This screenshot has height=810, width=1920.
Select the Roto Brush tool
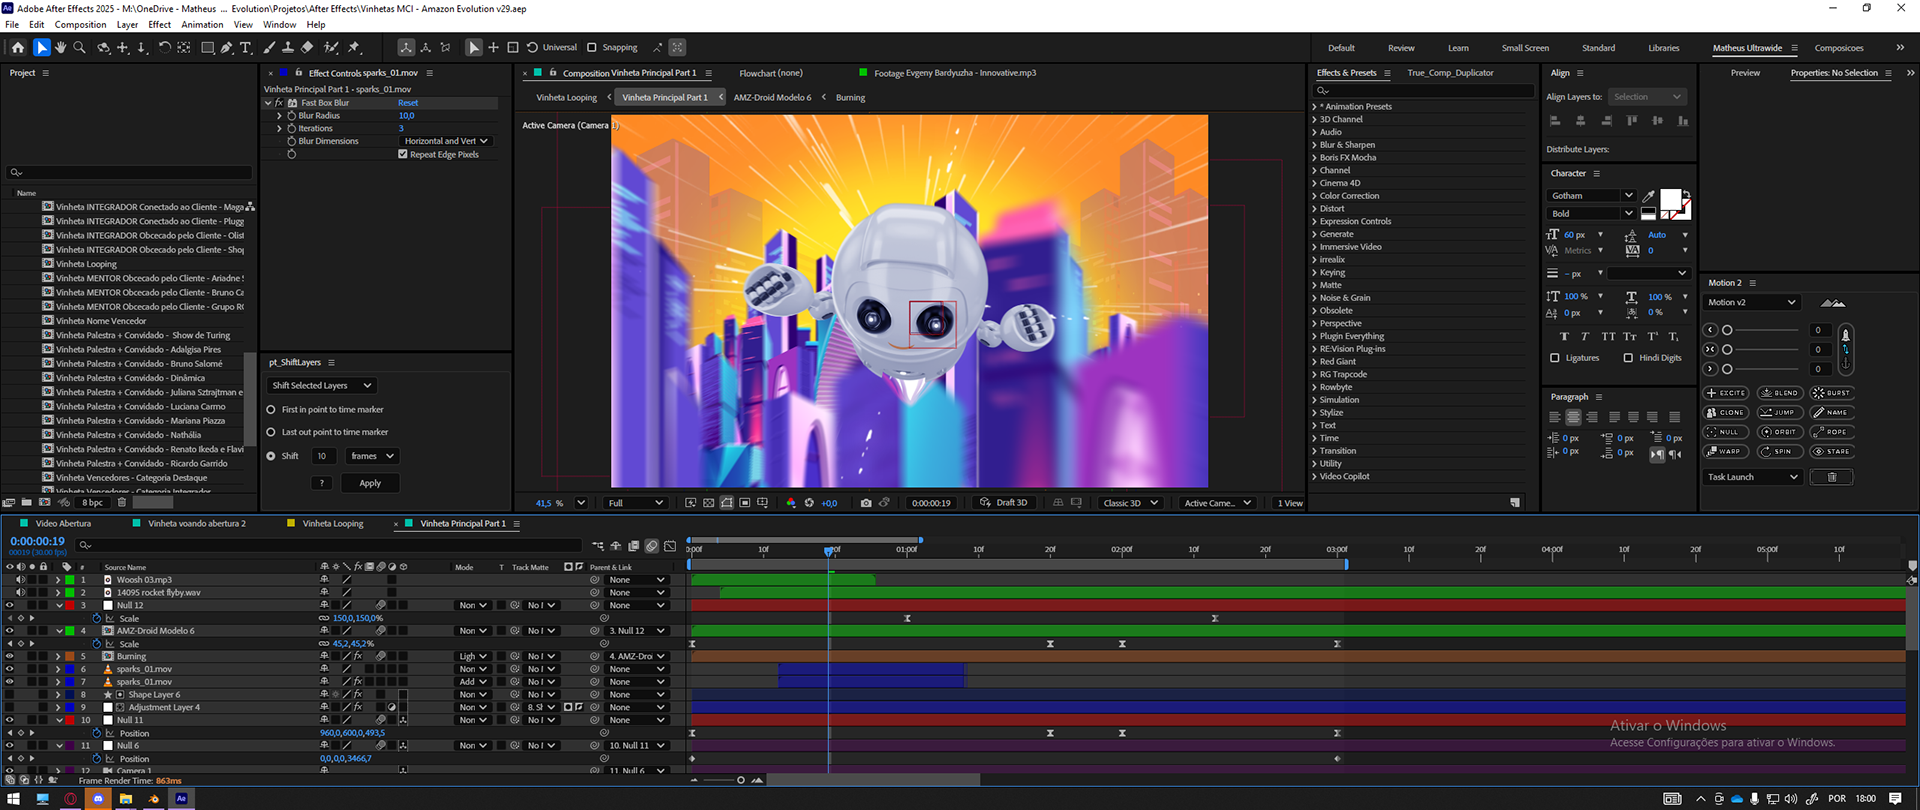point(331,47)
